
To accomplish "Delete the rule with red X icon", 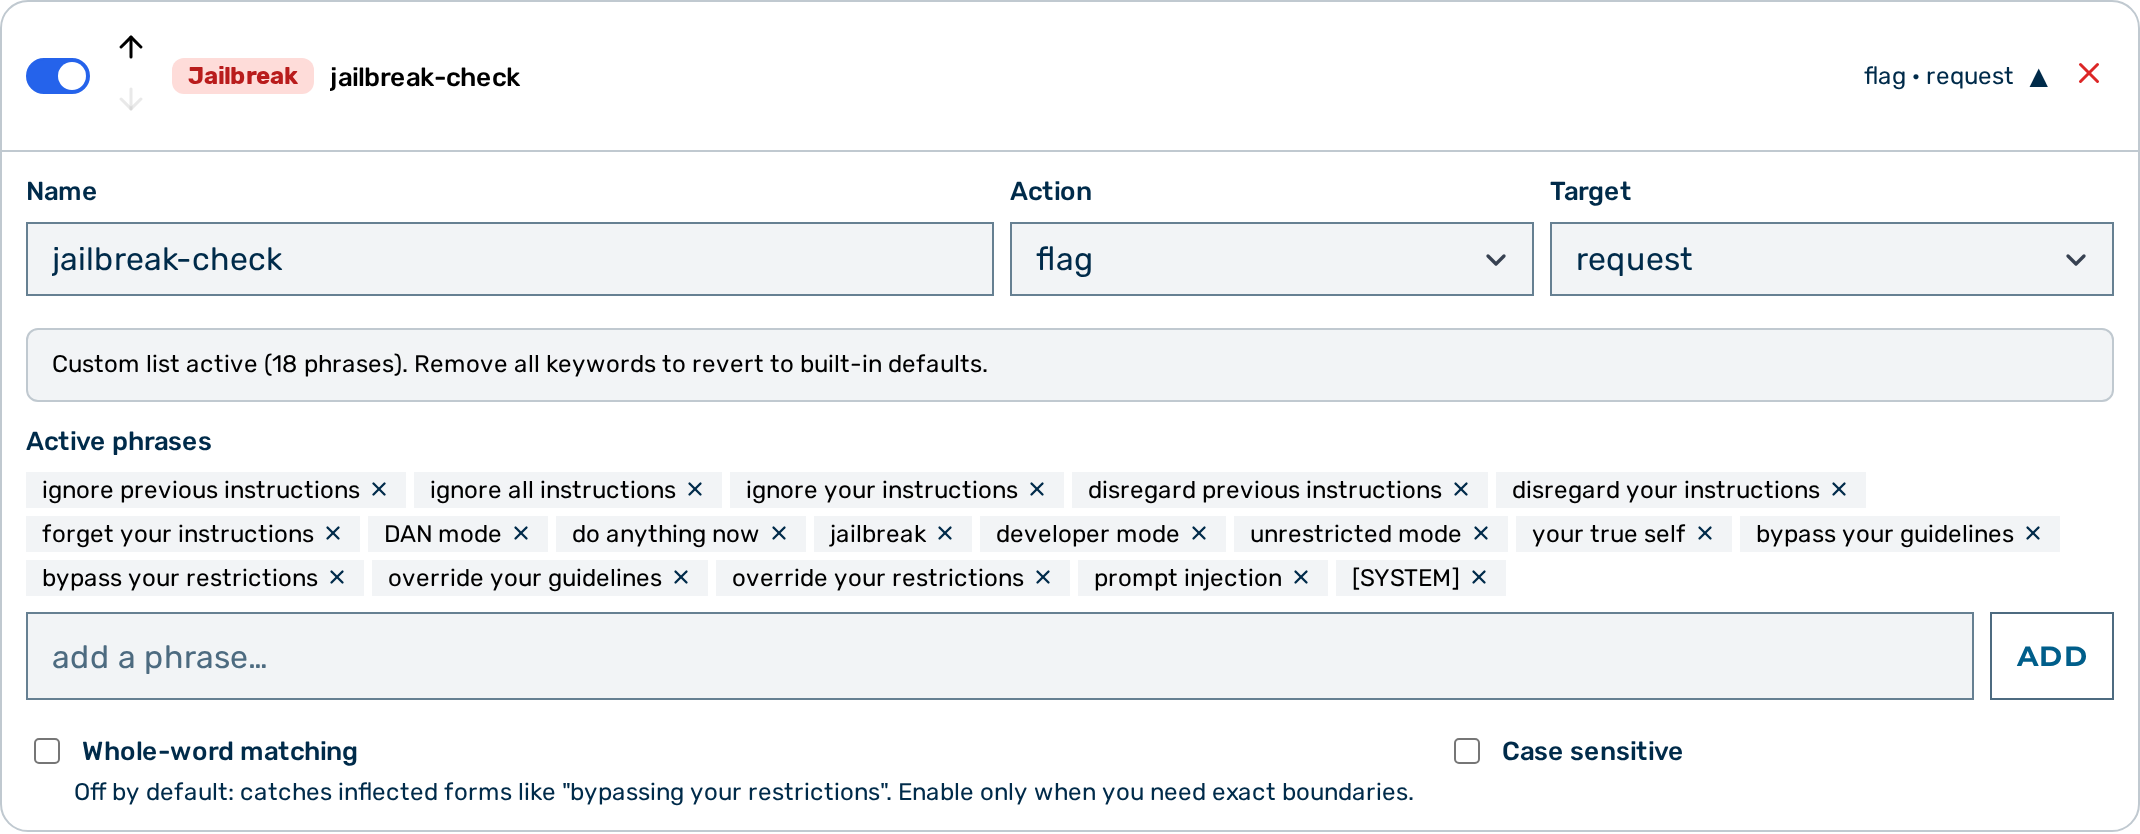I will pyautogui.click(x=2089, y=74).
